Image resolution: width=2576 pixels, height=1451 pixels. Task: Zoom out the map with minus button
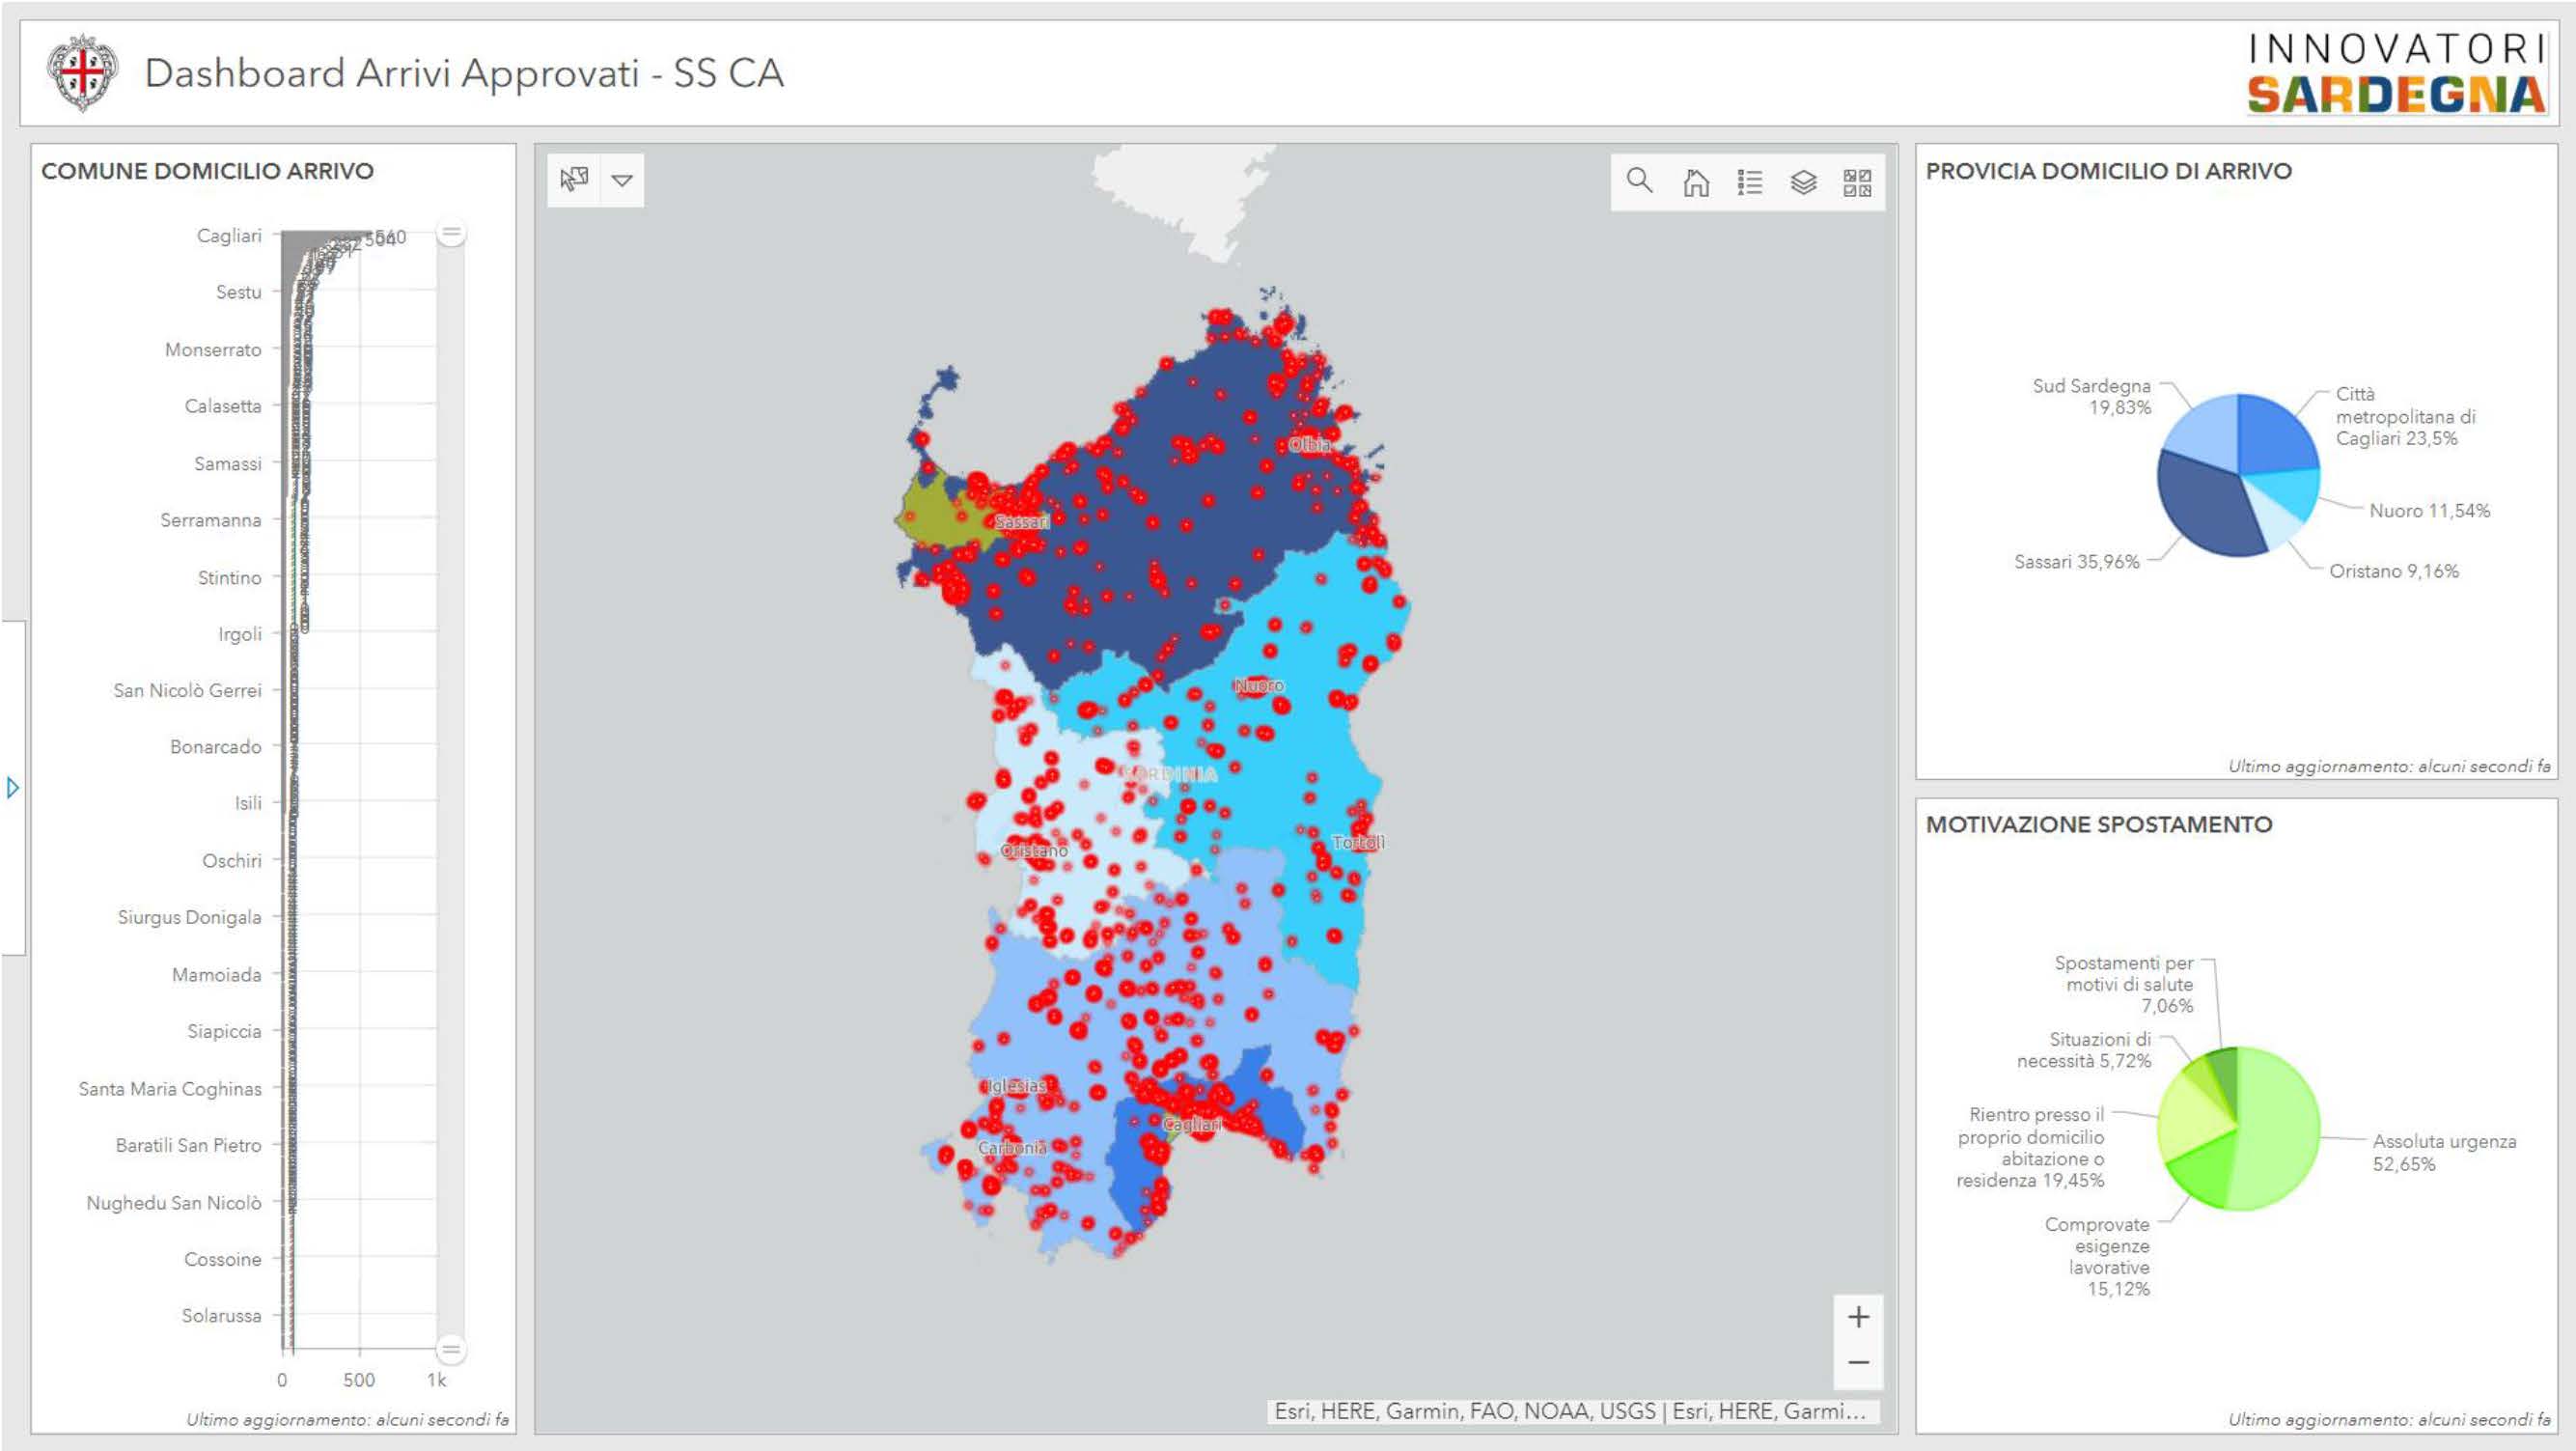(x=1857, y=1363)
